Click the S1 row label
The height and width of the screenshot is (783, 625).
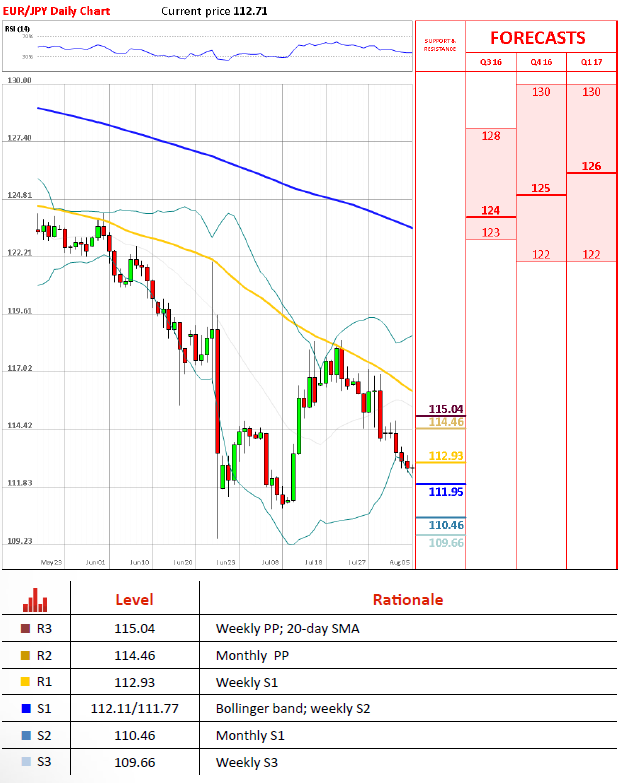(44, 708)
